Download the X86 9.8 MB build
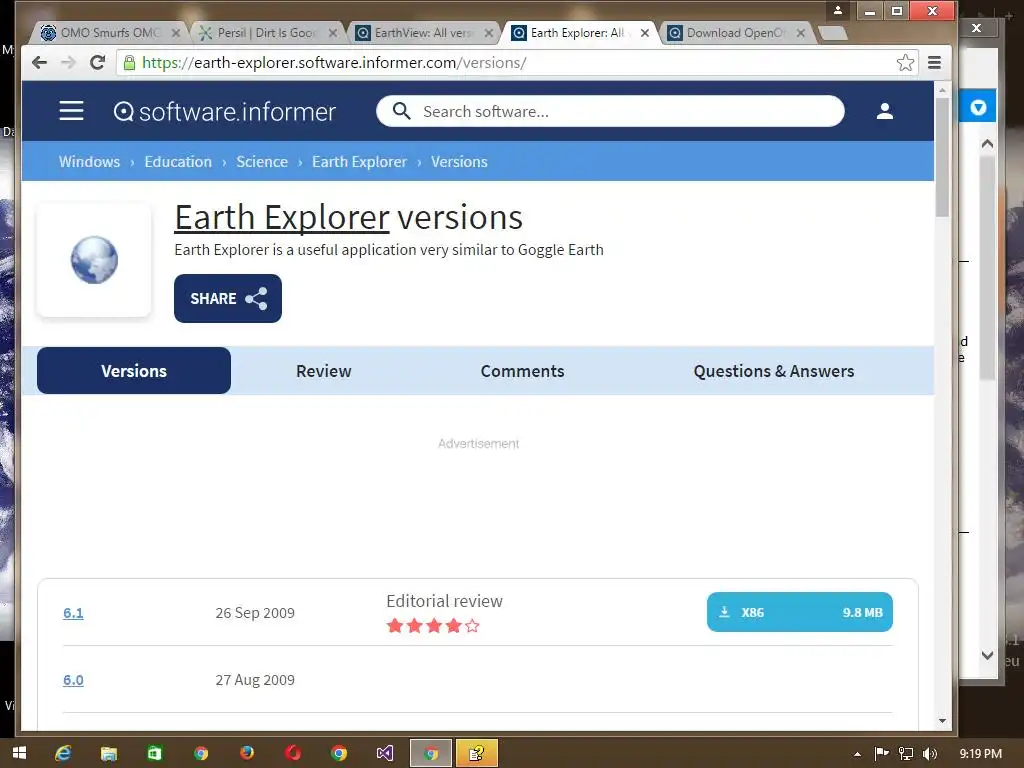 799,612
